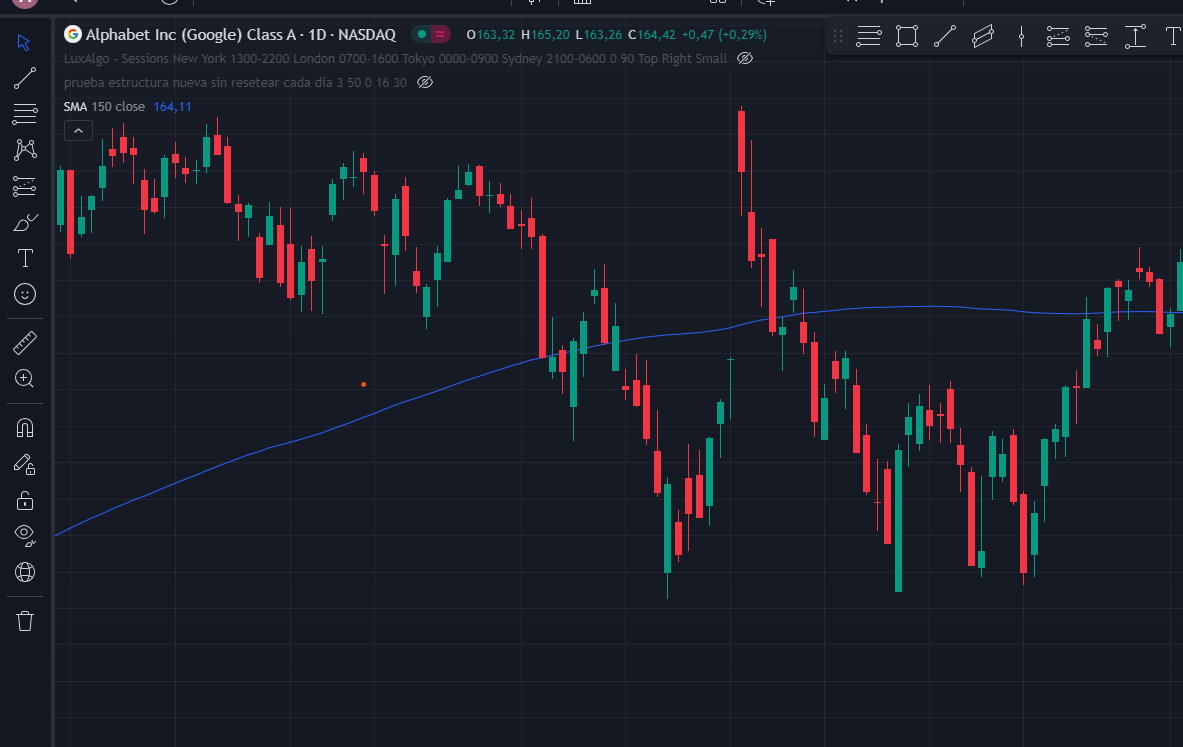Screen dimensions: 1183x747
Task: Pick price range tool from favorites toolbar
Action: point(1135,36)
